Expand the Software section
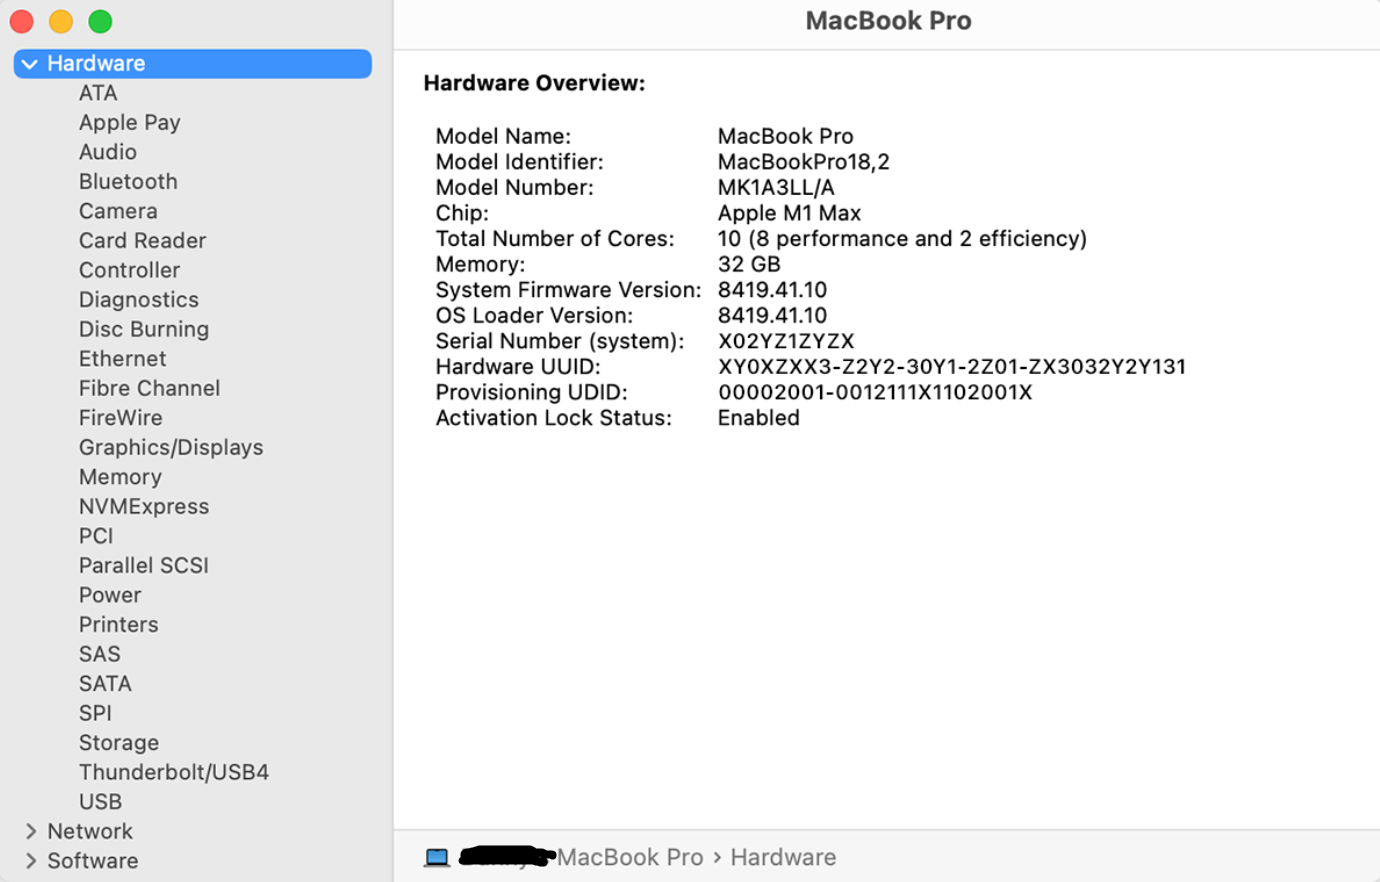This screenshot has width=1380, height=882. pos(31,861)
